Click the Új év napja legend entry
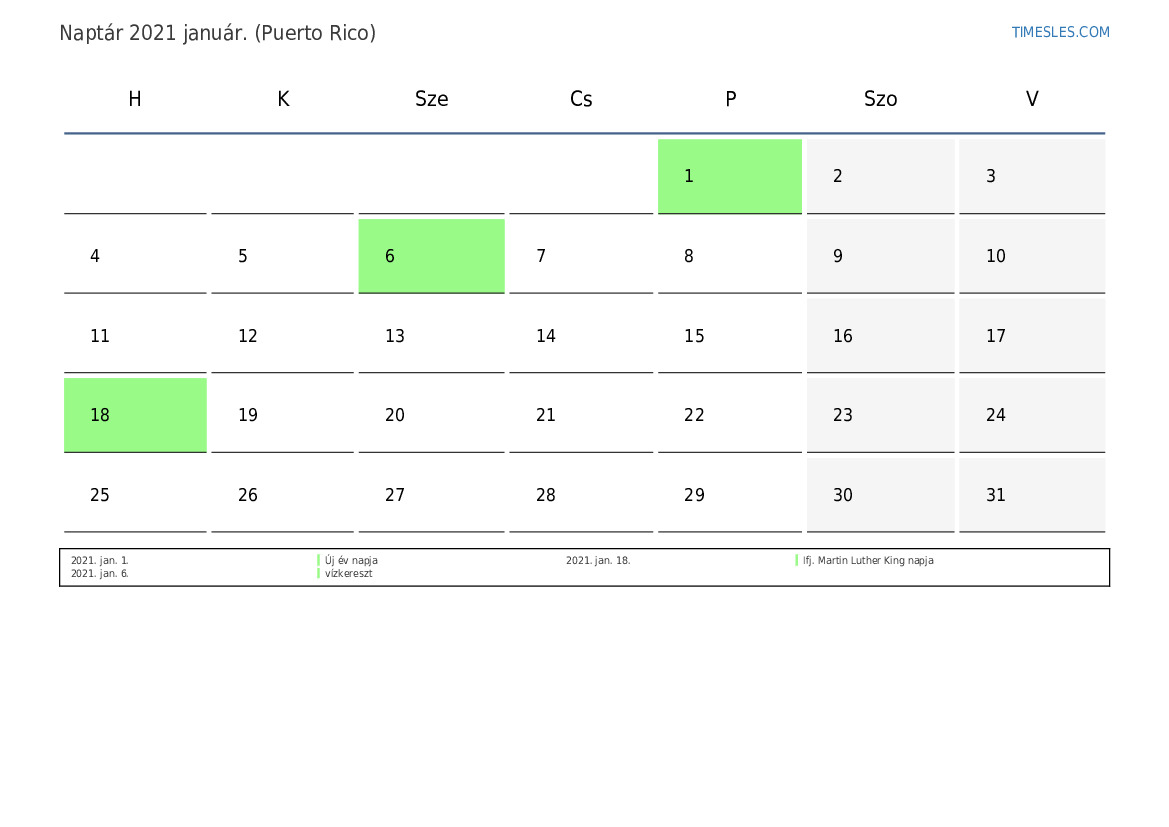This screenshot has width=1169, height=827. click(351, 560)
